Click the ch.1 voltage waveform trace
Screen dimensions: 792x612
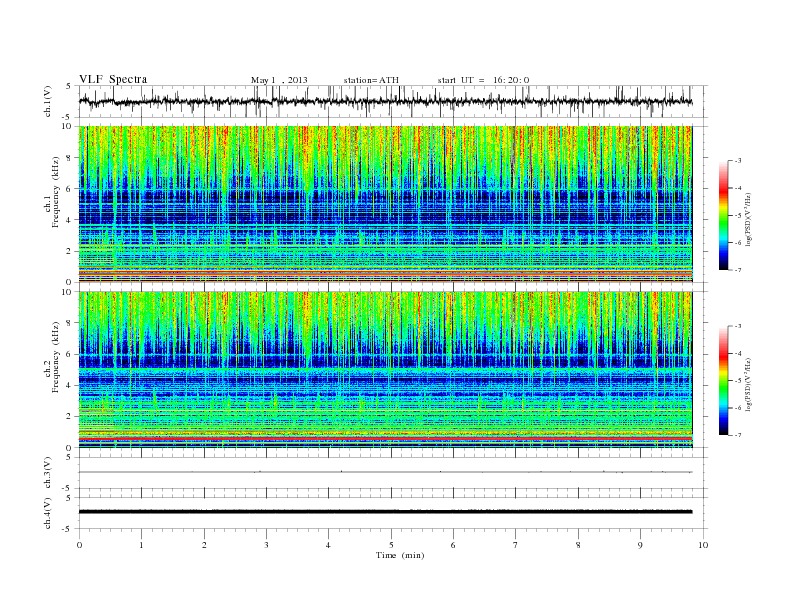[x=385, y=101]
